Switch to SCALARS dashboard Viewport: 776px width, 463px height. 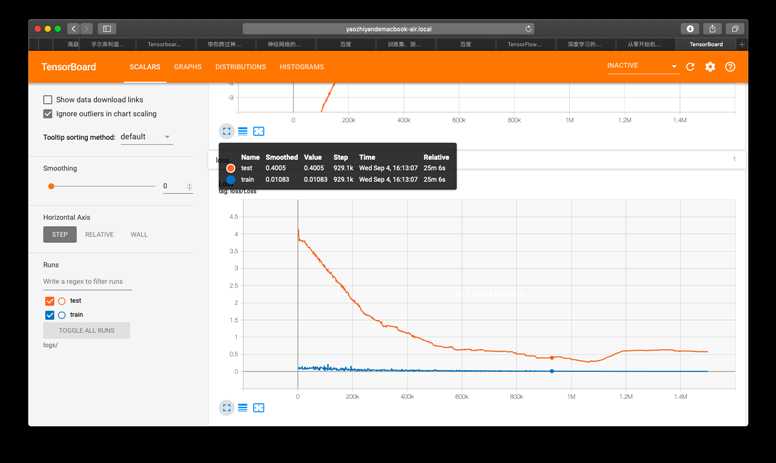(x=145, y=67)
